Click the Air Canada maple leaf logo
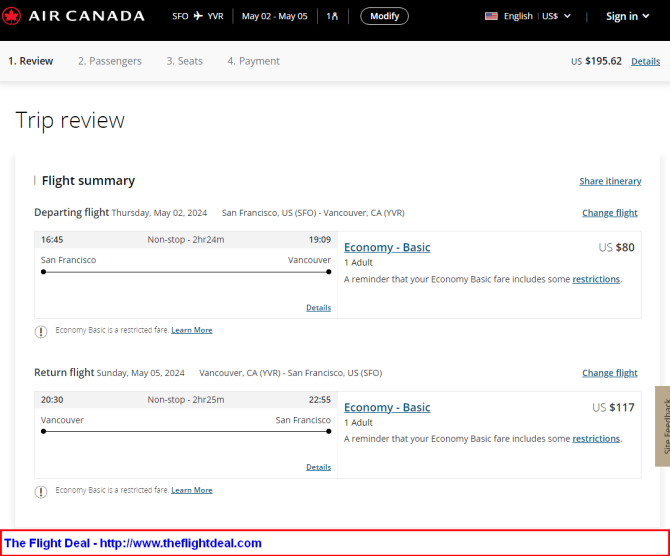The image size is (670, 556). point(11,16)
